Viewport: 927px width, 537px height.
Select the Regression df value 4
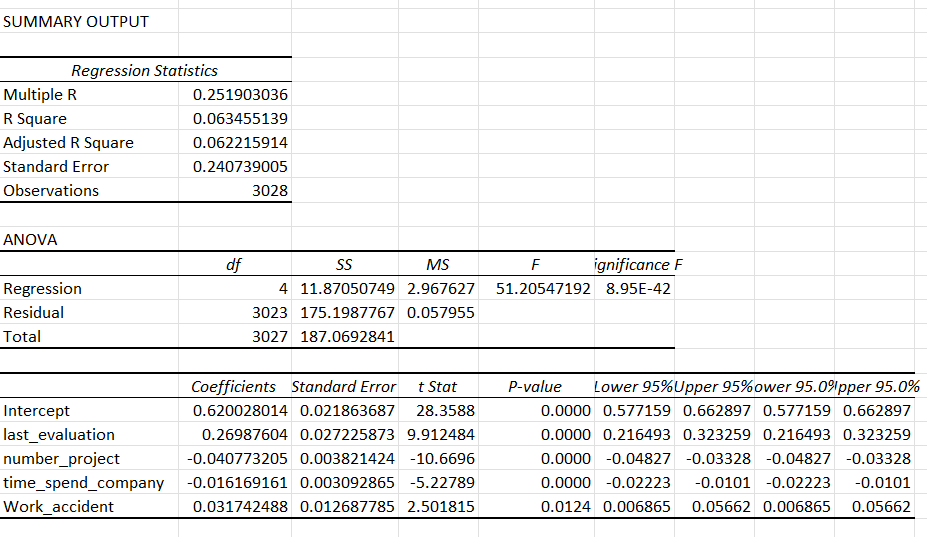pyautogui.click(x=283, y=289)
